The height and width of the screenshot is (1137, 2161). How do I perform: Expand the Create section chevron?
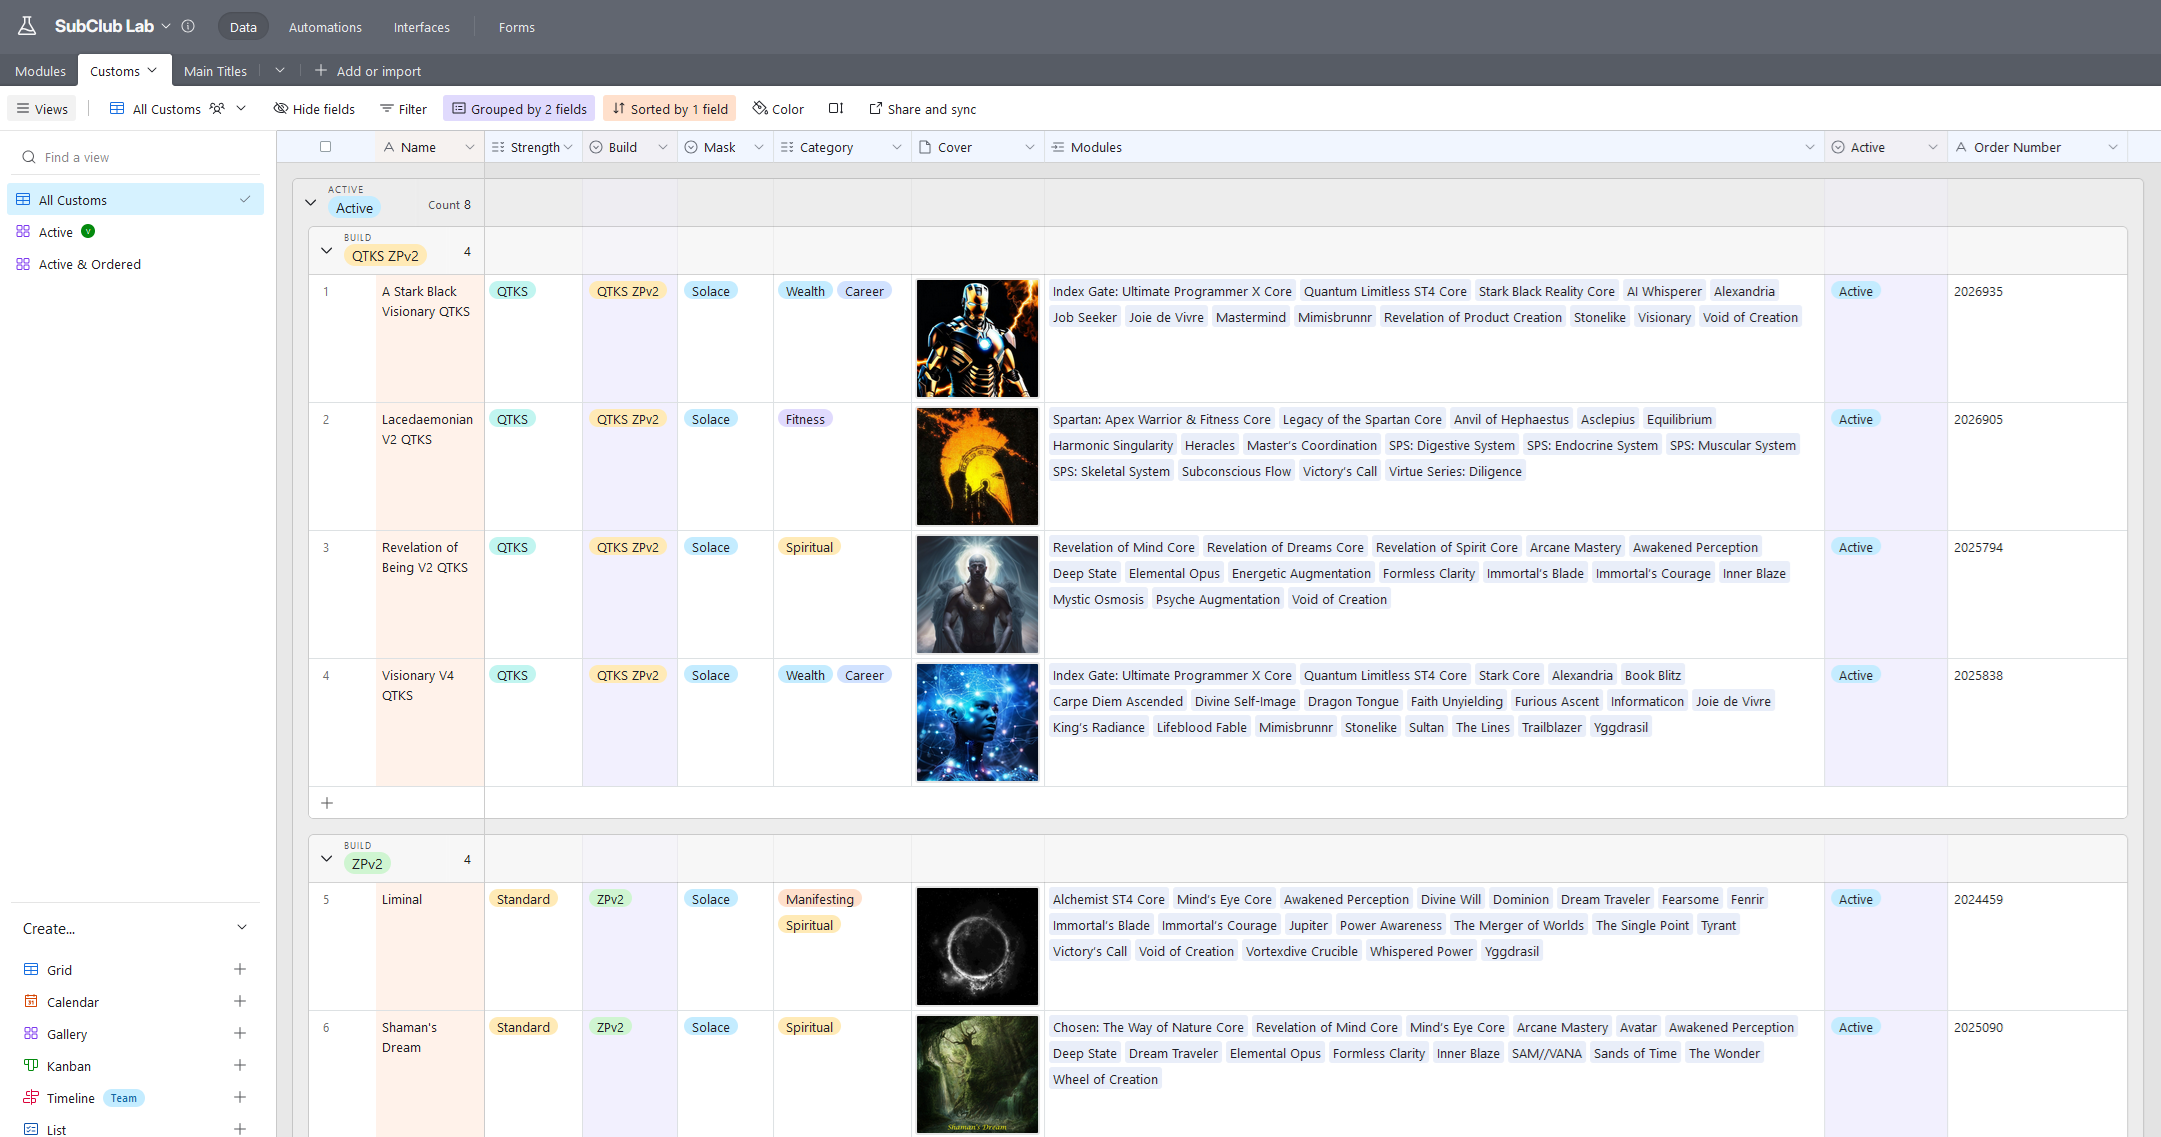coord(242,928)
